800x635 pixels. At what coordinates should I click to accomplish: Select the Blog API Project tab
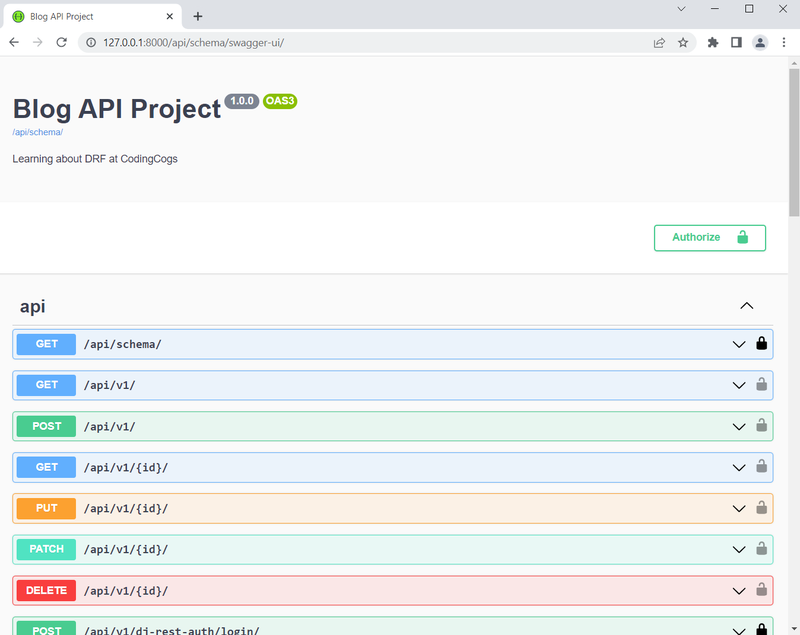coord(92,16)
